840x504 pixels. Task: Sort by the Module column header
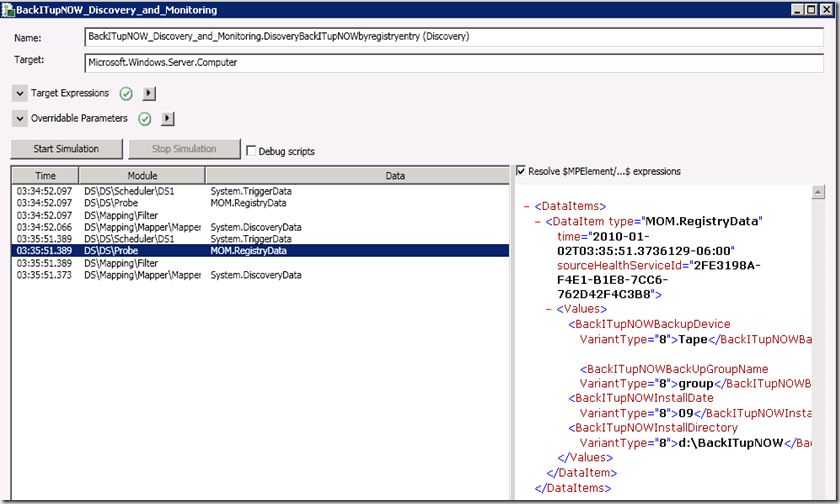coord(142,176)
